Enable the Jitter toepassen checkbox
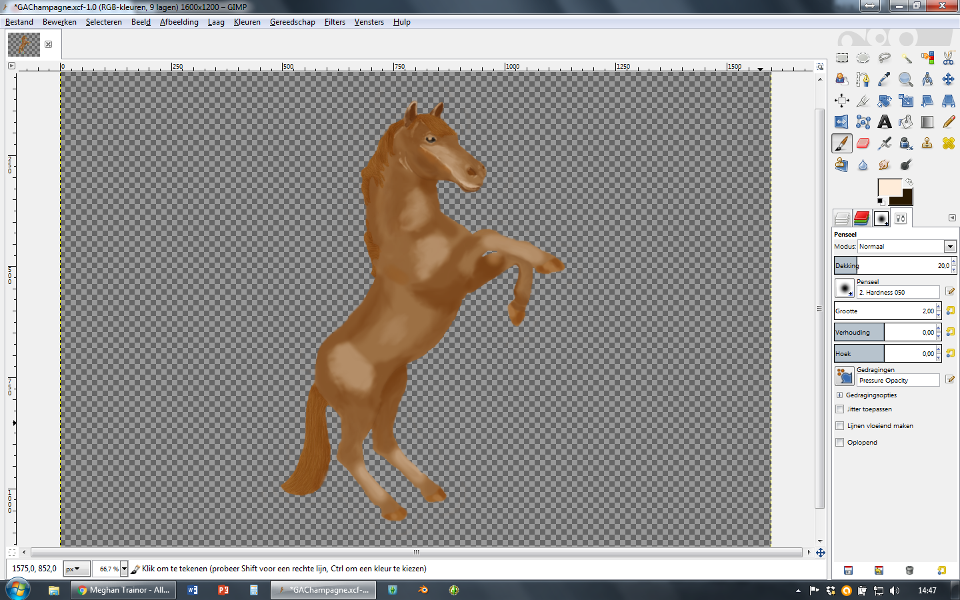960x600 pixels. pyautogui.click(x=839, y=409)
